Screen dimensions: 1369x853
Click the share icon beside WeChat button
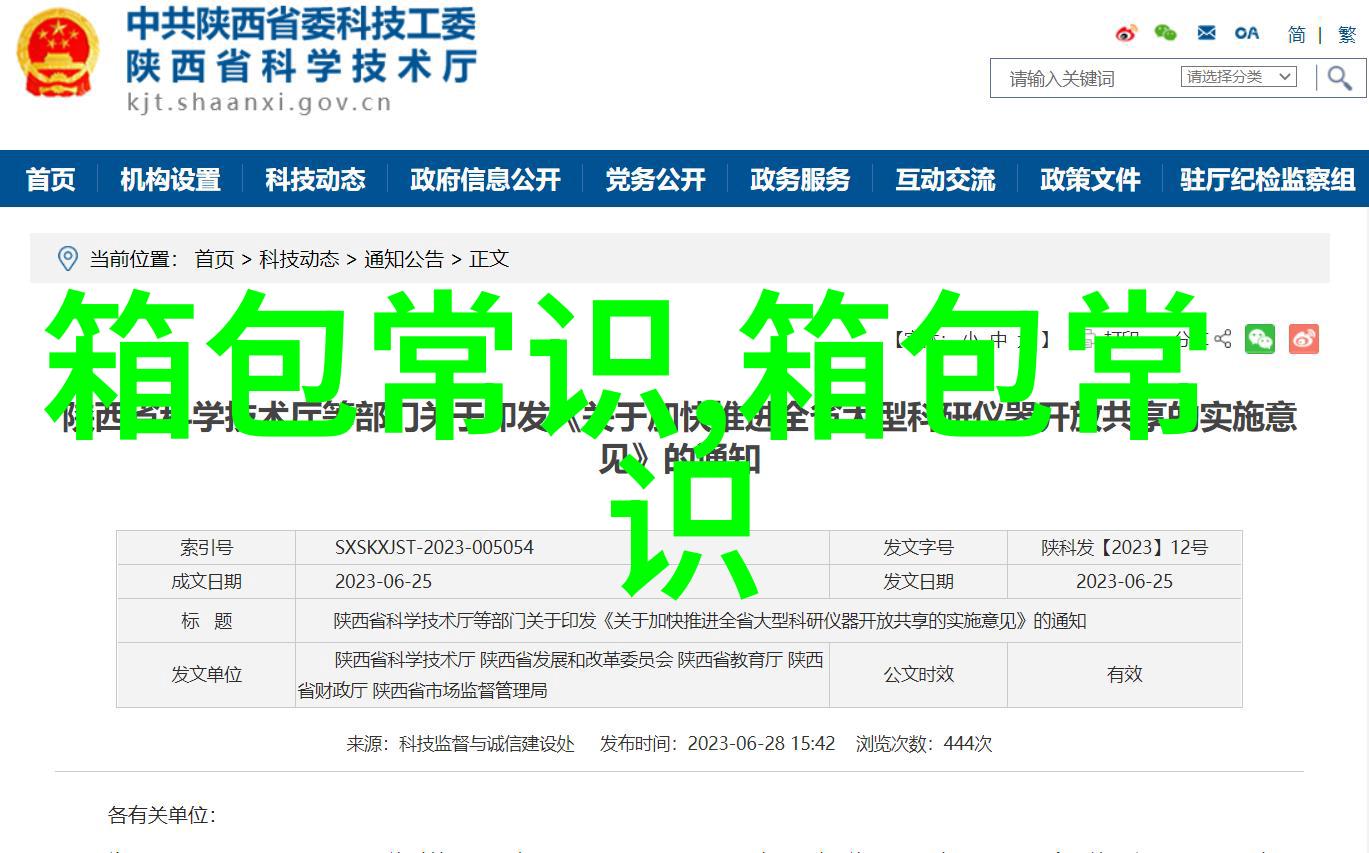(x=1223, y=339)
